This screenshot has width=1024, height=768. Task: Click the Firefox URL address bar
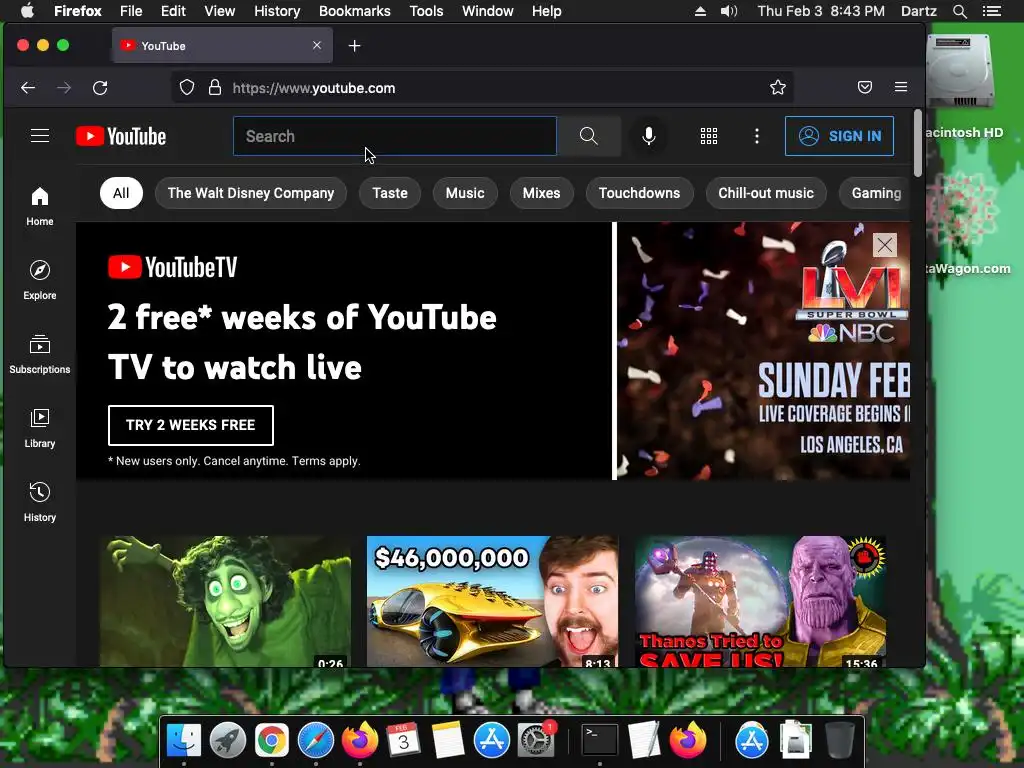coord(482,88)
